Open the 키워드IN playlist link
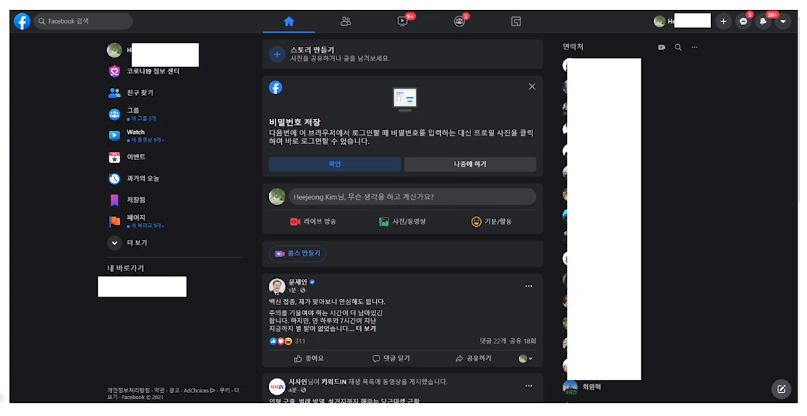This screenshot has height=416, width=807. pos(334,382)
